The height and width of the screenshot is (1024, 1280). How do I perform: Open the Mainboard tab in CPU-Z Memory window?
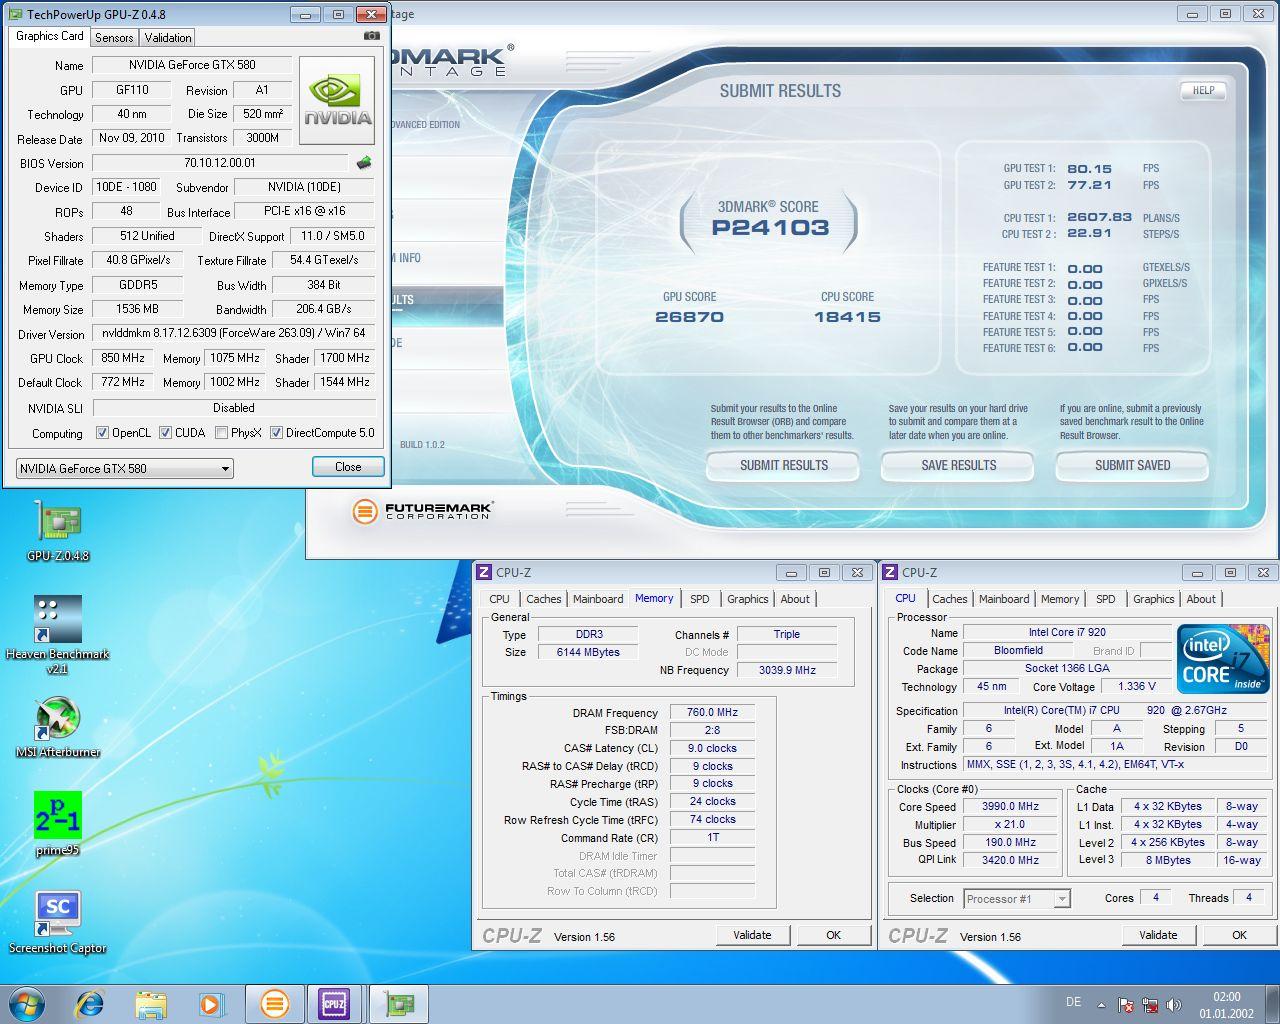pyautogui.click(x=598, y=599)
